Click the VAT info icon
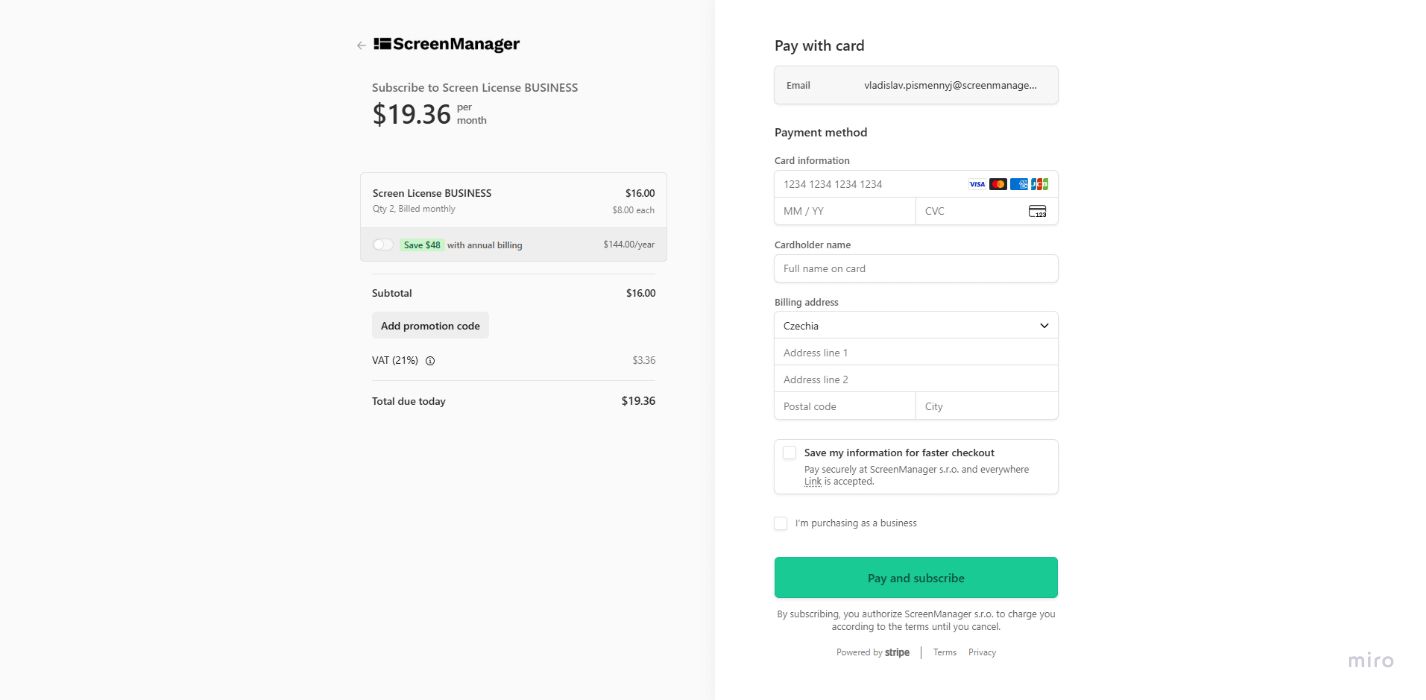The width and height of the screenshot is (1426, 700). click(430, 361)
